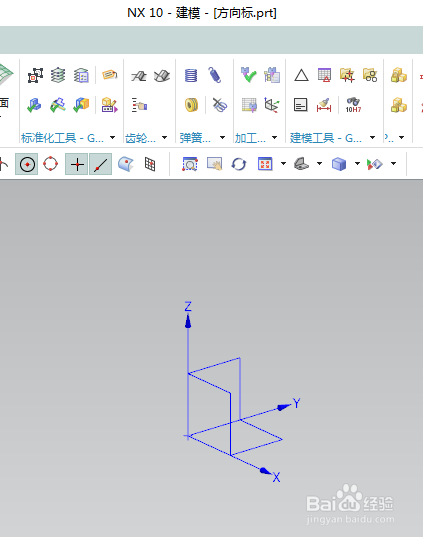The width and height of the screenshot is (423, 537).
Task: Click the table with red triangle icon
Action: coord(324,75)
